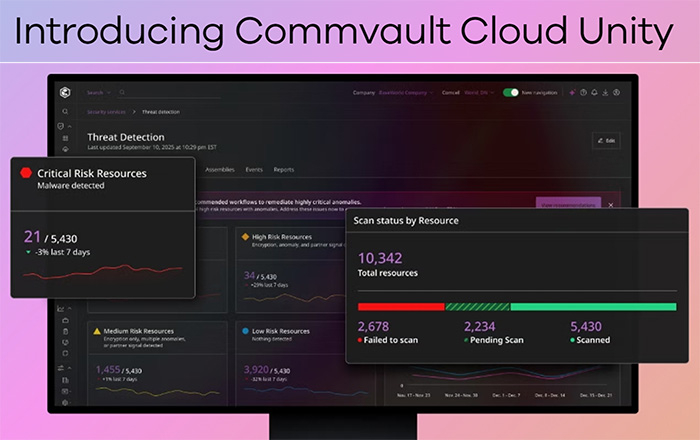This screenshot has height=440, width=700.
Task: Click the sidebar icon below the refresh icon
Action: (x=66, y=353)
